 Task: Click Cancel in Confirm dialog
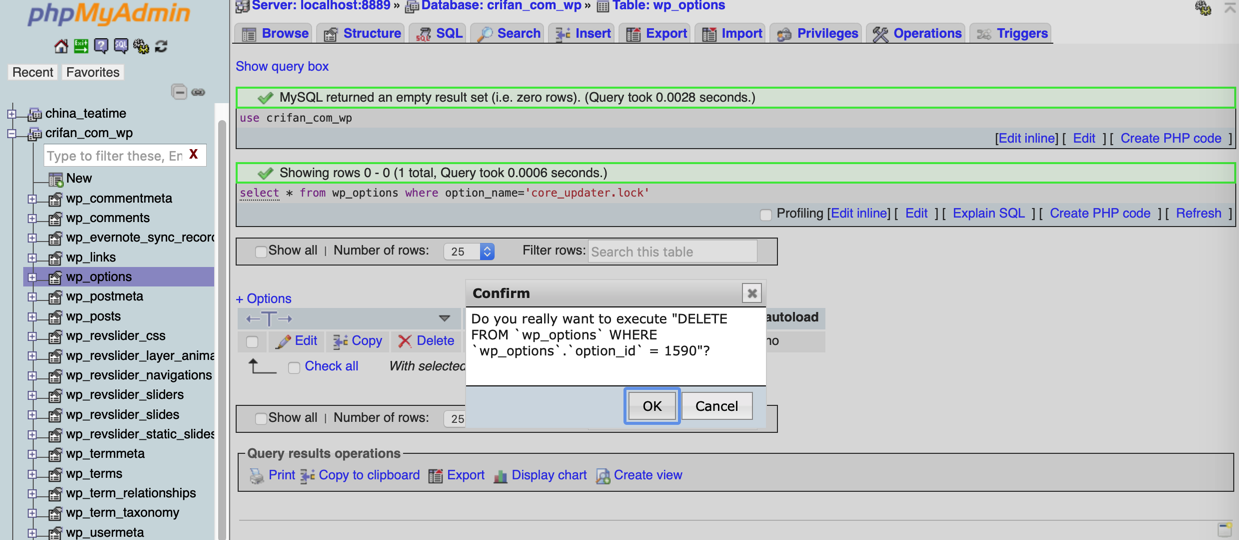coord(717,406)
